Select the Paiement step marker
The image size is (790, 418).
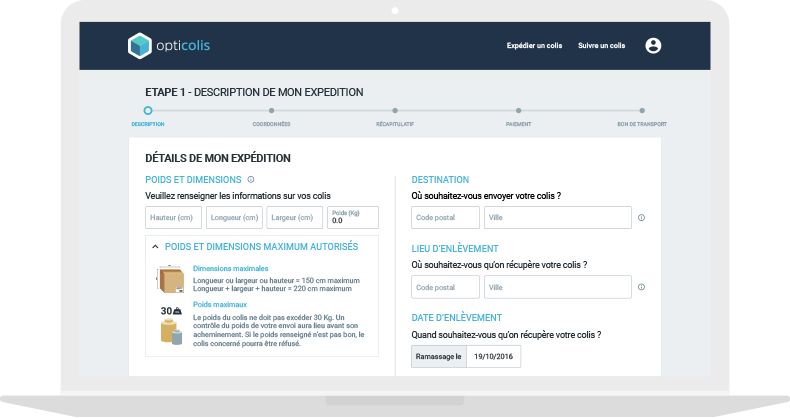click(x=518, y=111)
